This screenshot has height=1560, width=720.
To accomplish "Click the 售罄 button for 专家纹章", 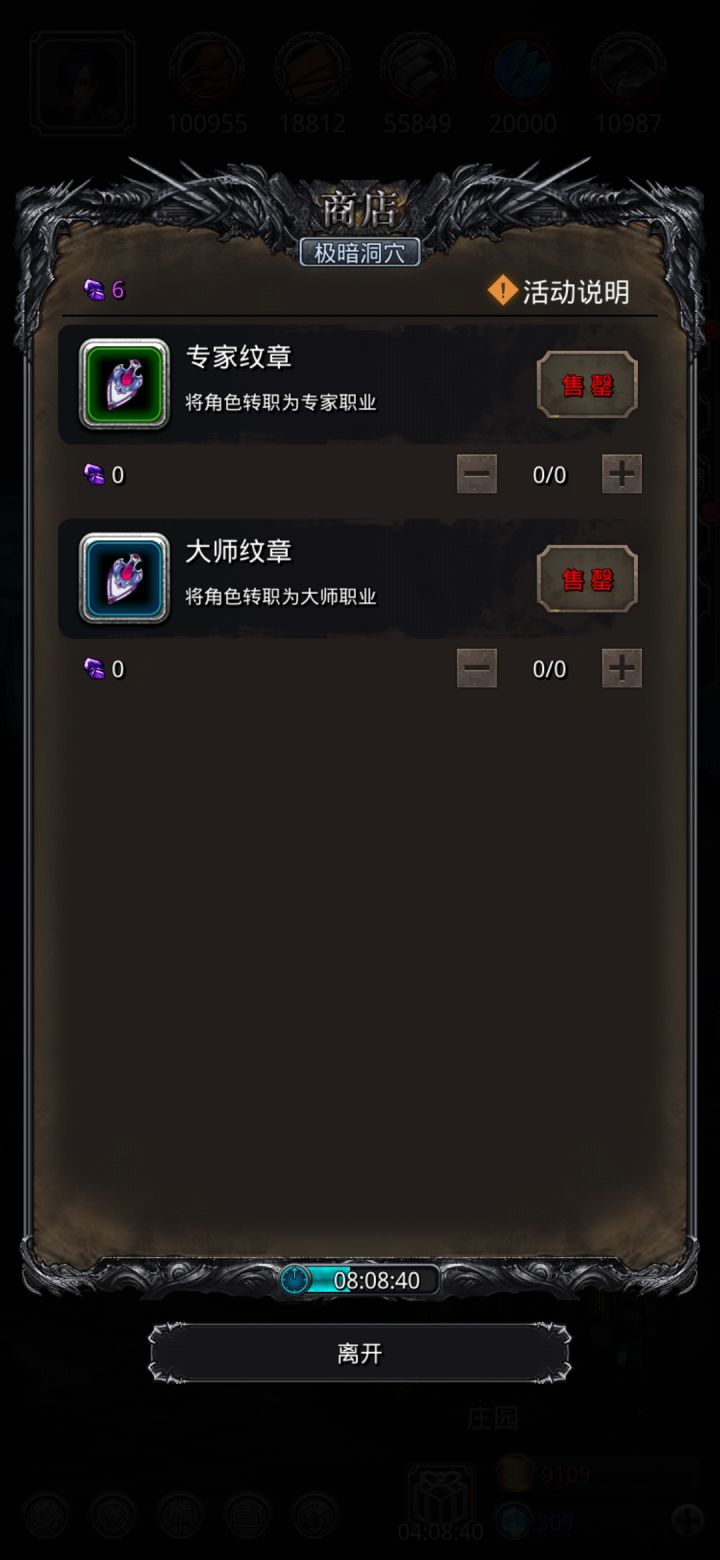I will 587,384.
